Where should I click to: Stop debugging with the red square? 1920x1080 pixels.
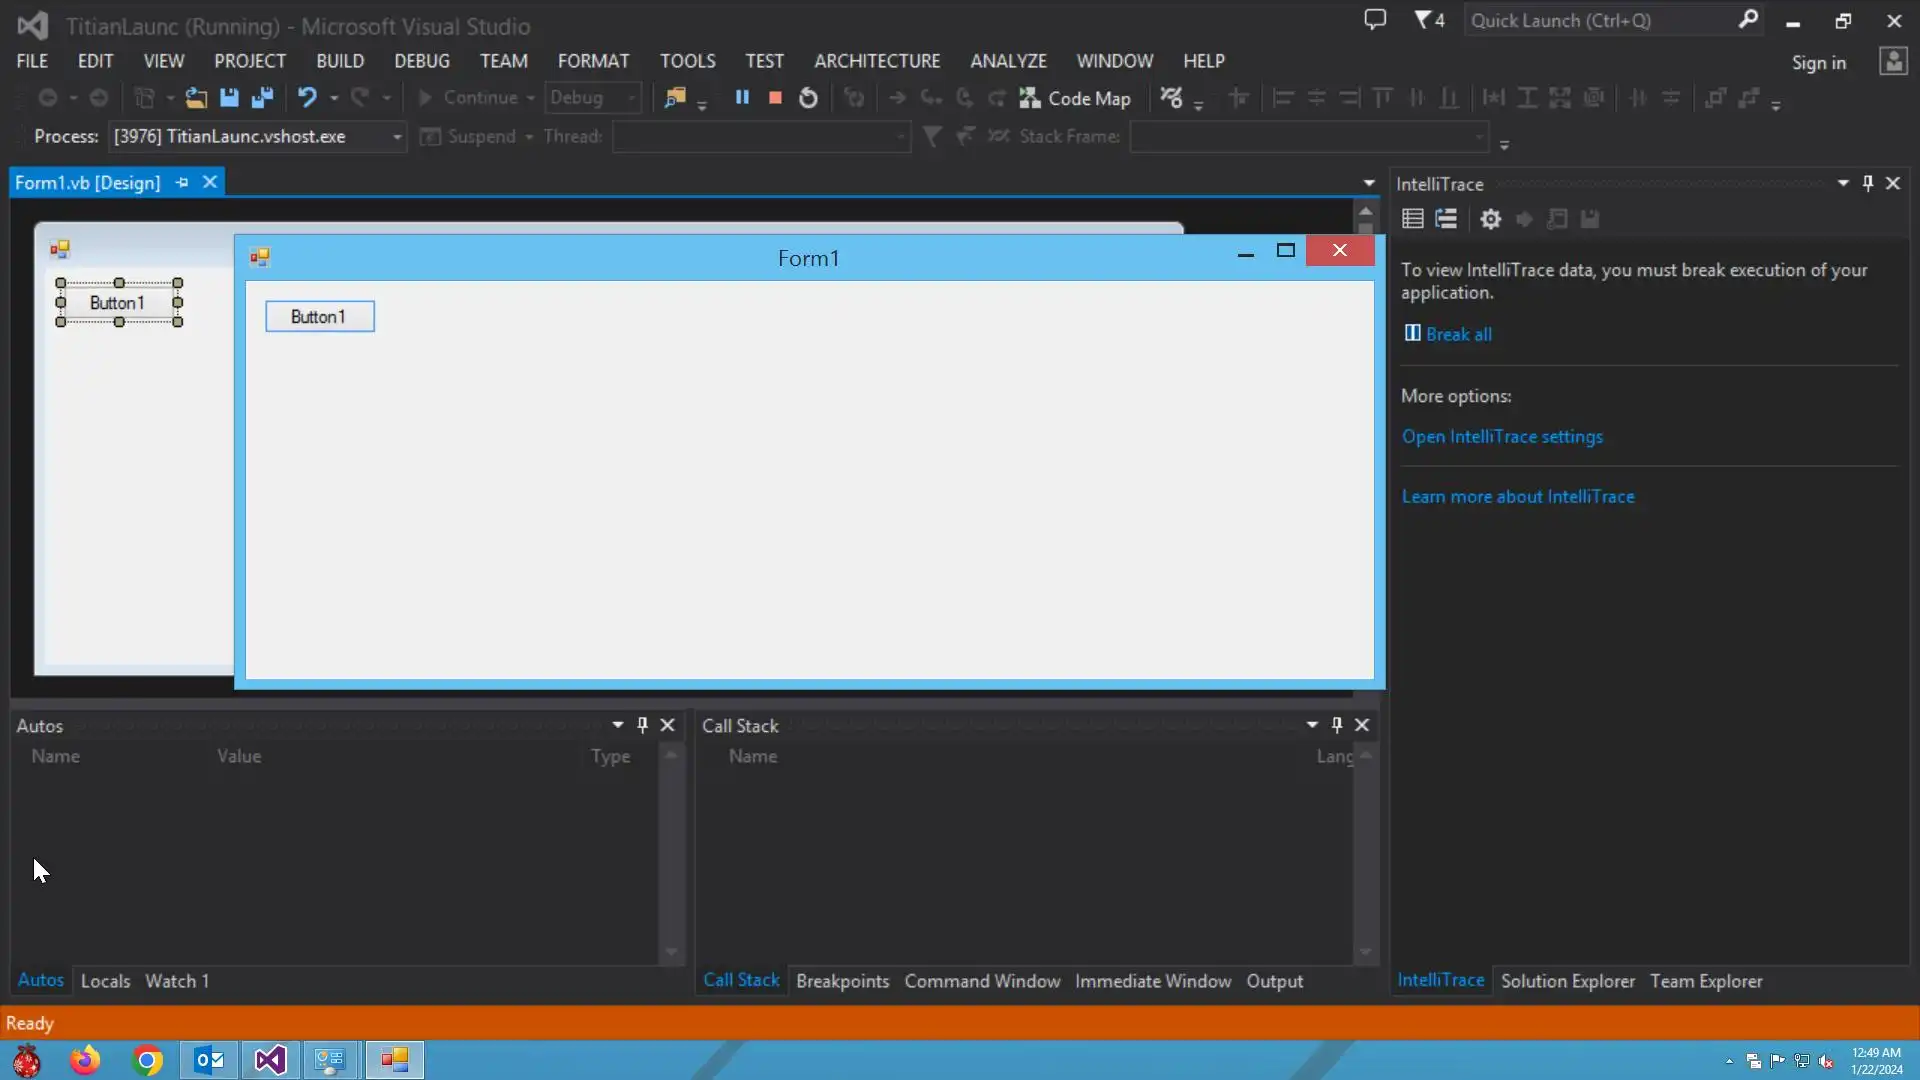[x=775, y=98]
